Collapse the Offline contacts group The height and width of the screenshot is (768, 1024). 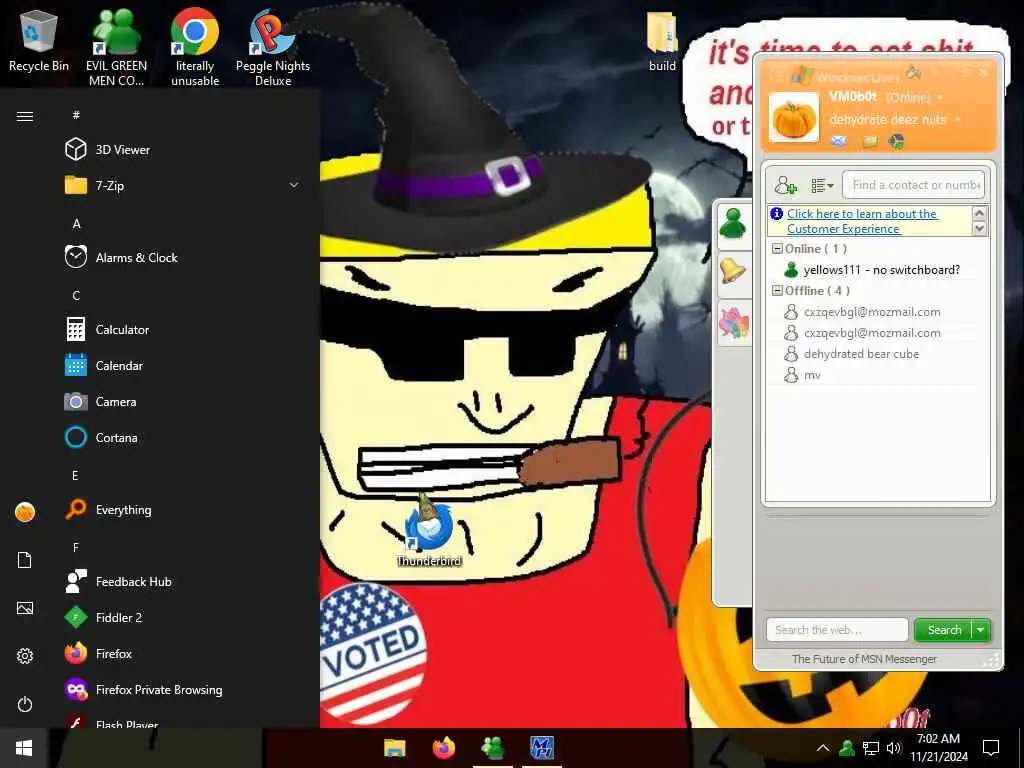tap(777, 291)
